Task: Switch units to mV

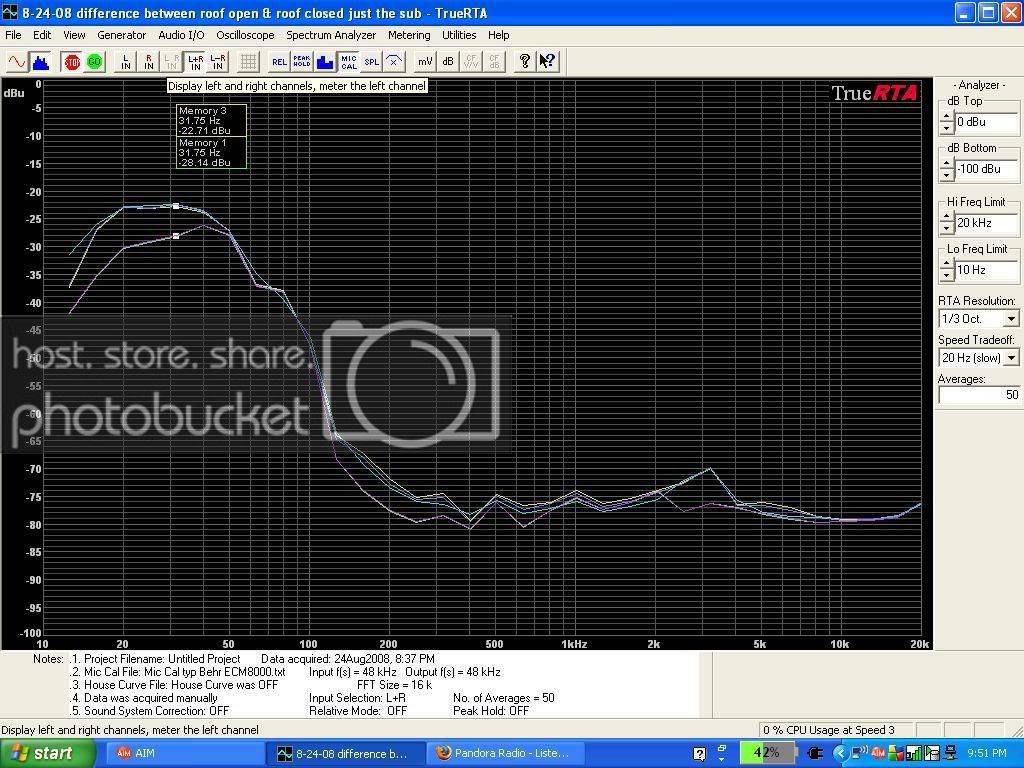Action: click(425, 62)
